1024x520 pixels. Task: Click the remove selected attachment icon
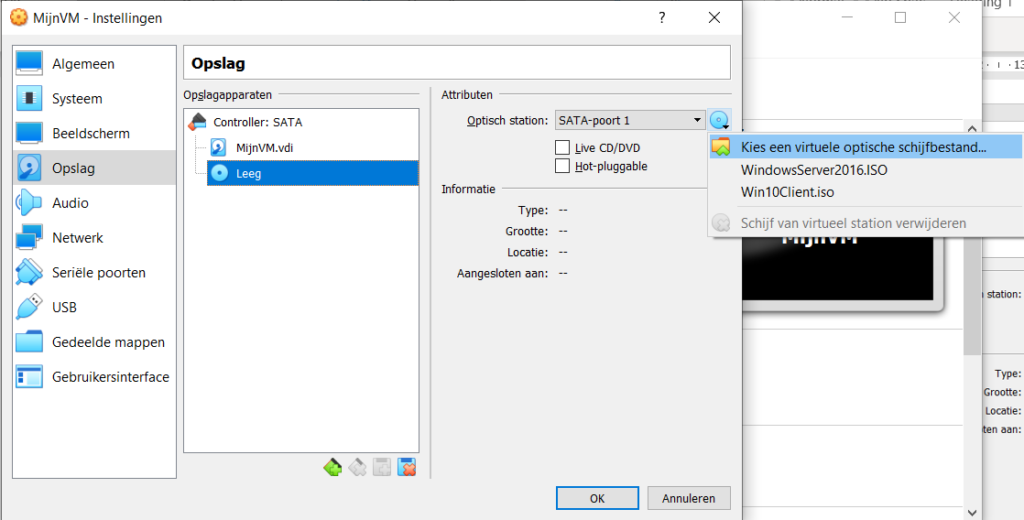pyautogui.click(x=407, y=467)
